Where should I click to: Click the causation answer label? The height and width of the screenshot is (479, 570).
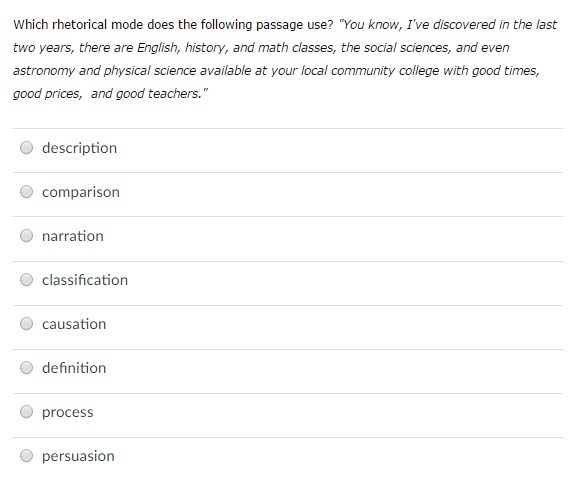tap(74, 324)
